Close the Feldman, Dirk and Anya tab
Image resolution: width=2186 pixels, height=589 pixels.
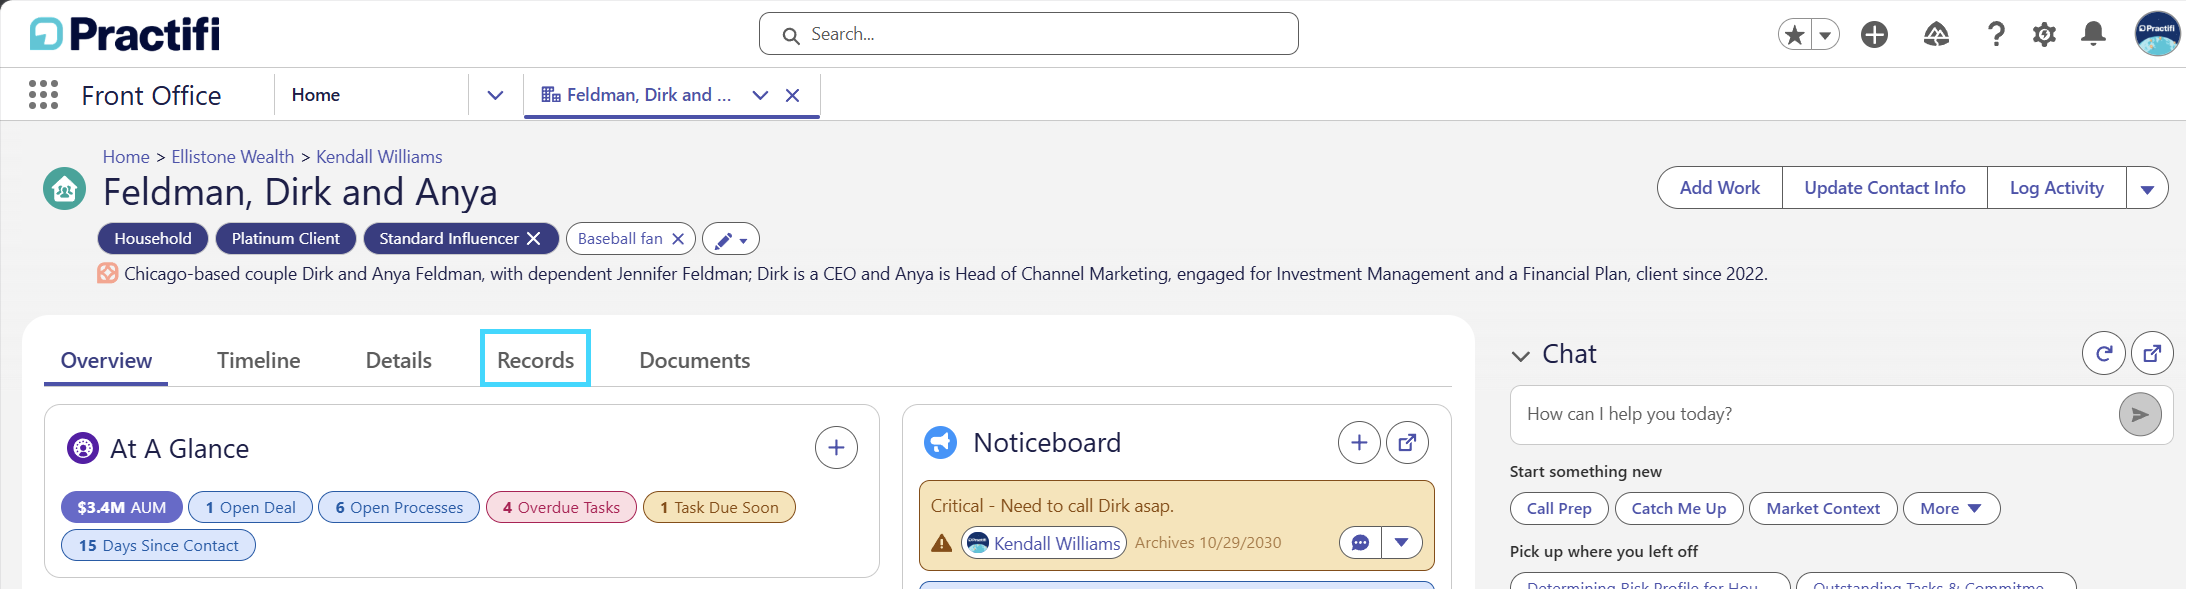click(792, 95)
